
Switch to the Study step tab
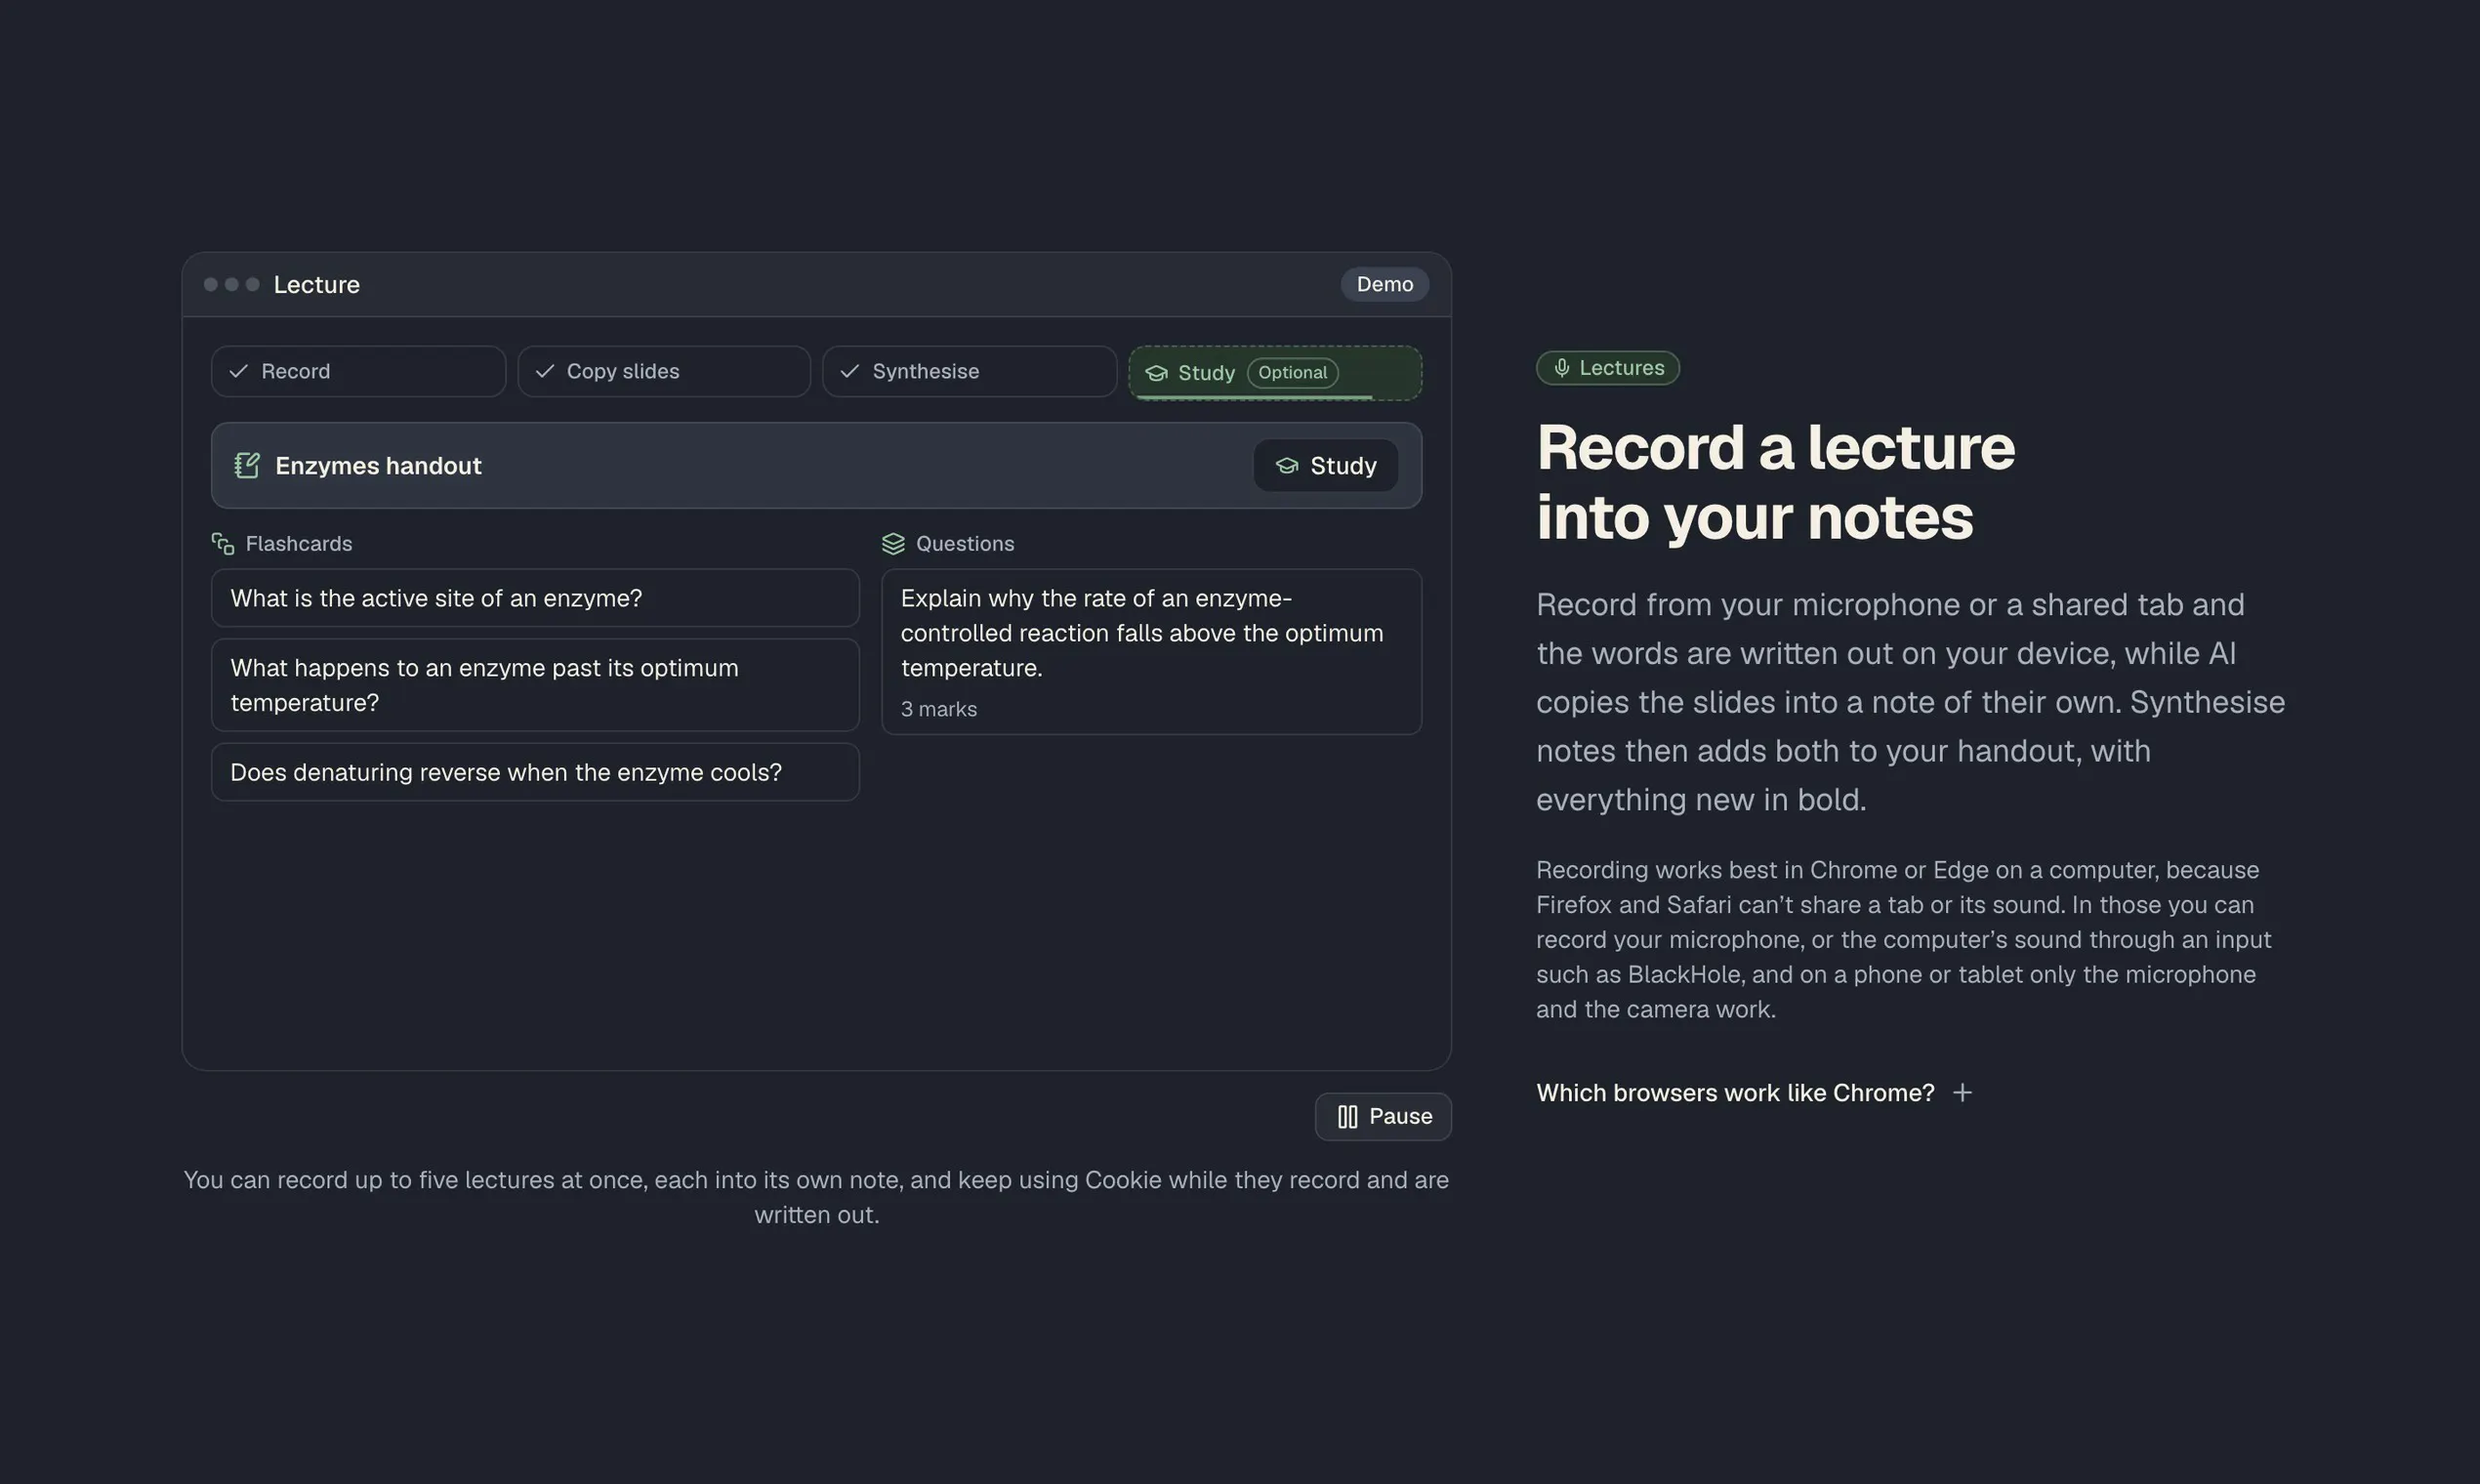[1275, 373]
